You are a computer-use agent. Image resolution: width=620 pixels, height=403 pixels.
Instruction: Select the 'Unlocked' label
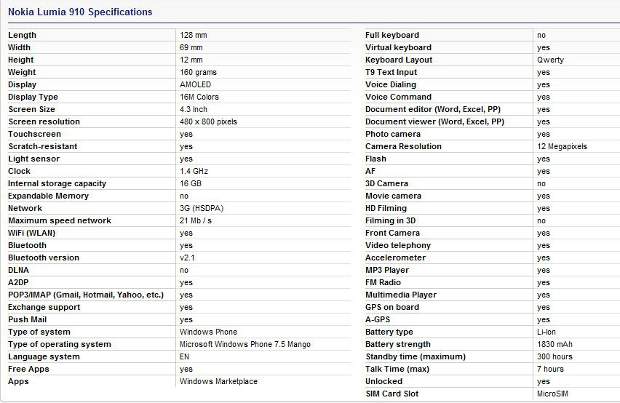coord(384,381)
